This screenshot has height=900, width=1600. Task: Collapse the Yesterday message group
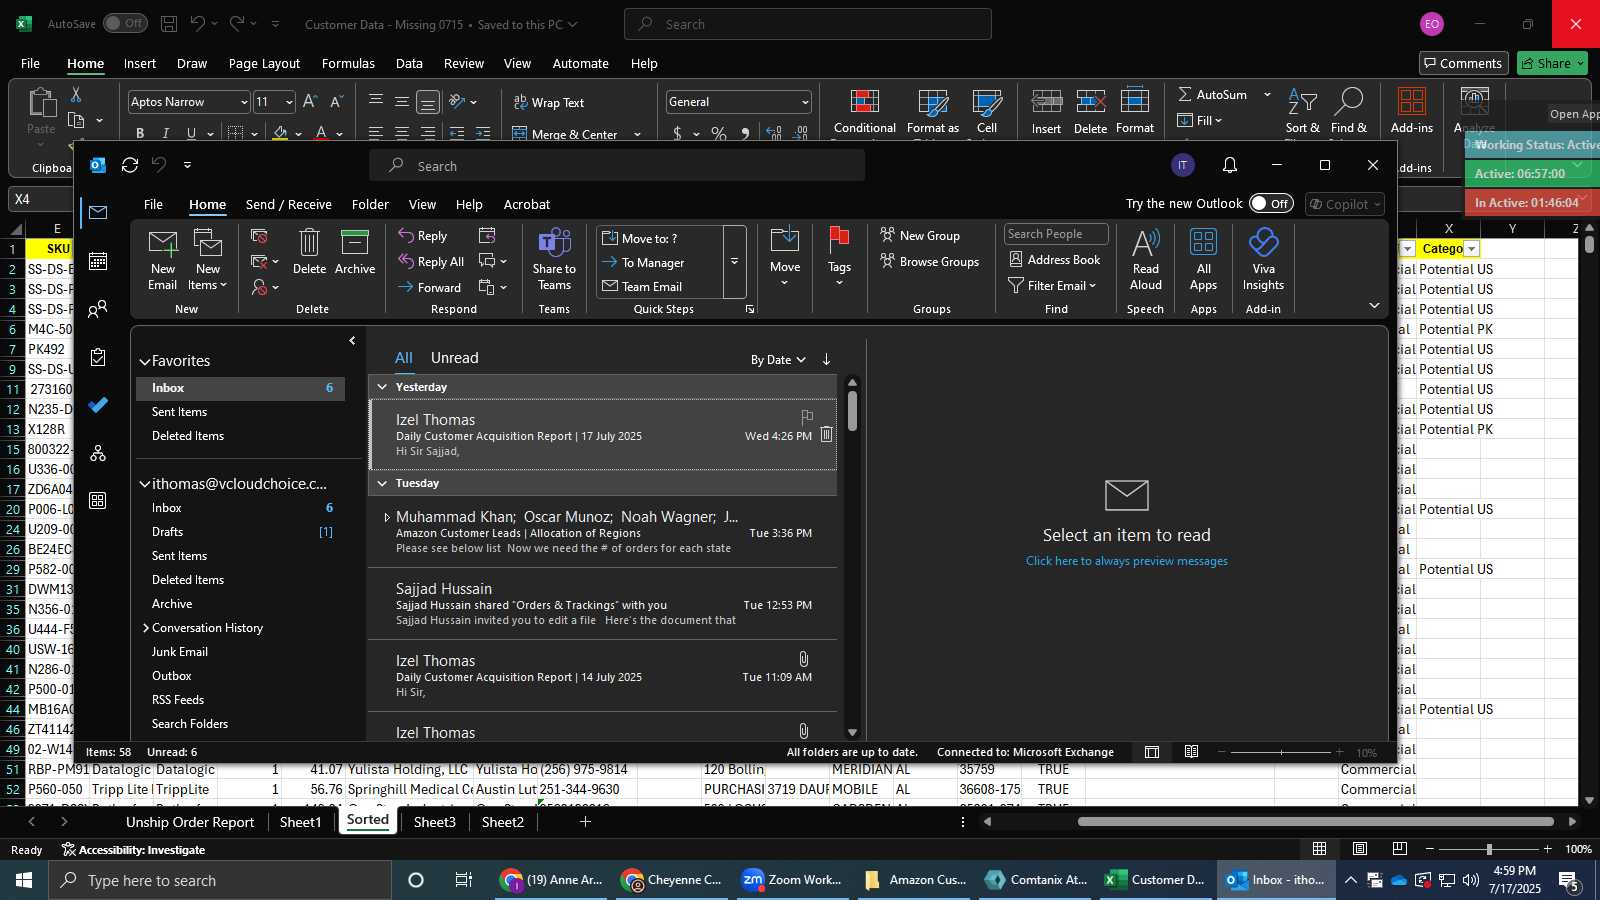tap(382, 387)
